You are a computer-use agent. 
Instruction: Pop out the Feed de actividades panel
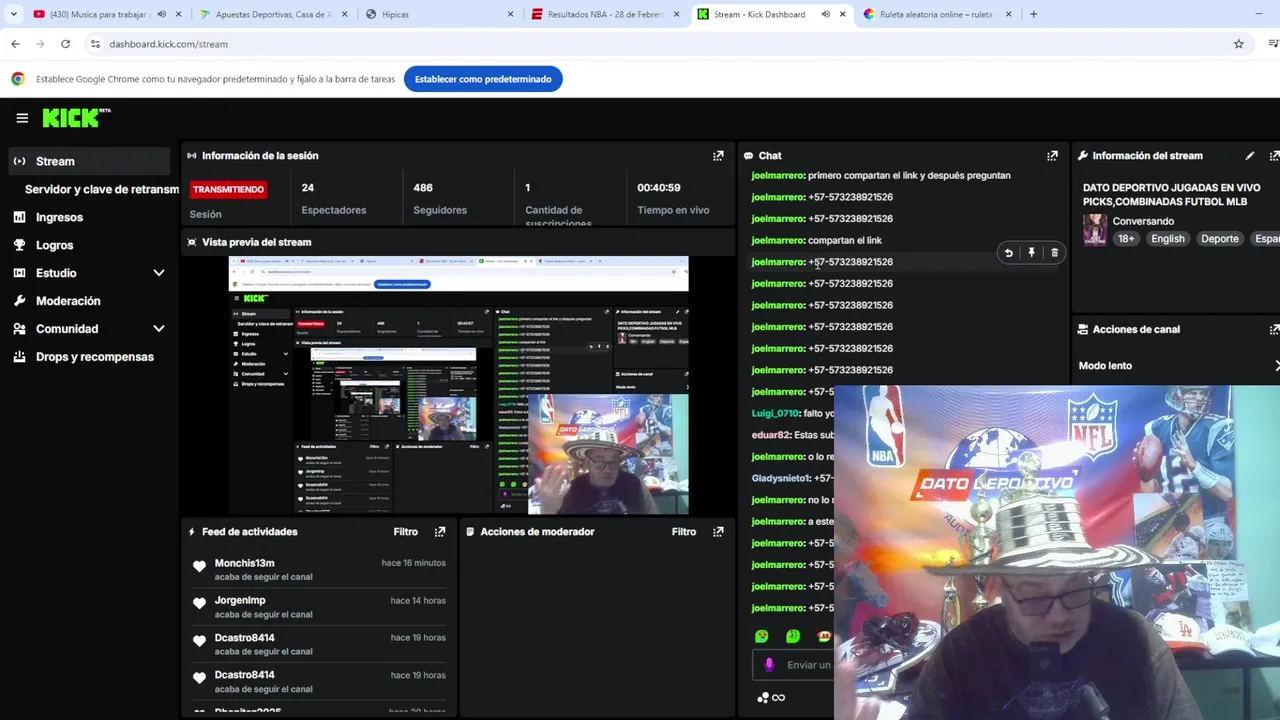(x=440, y=532)
